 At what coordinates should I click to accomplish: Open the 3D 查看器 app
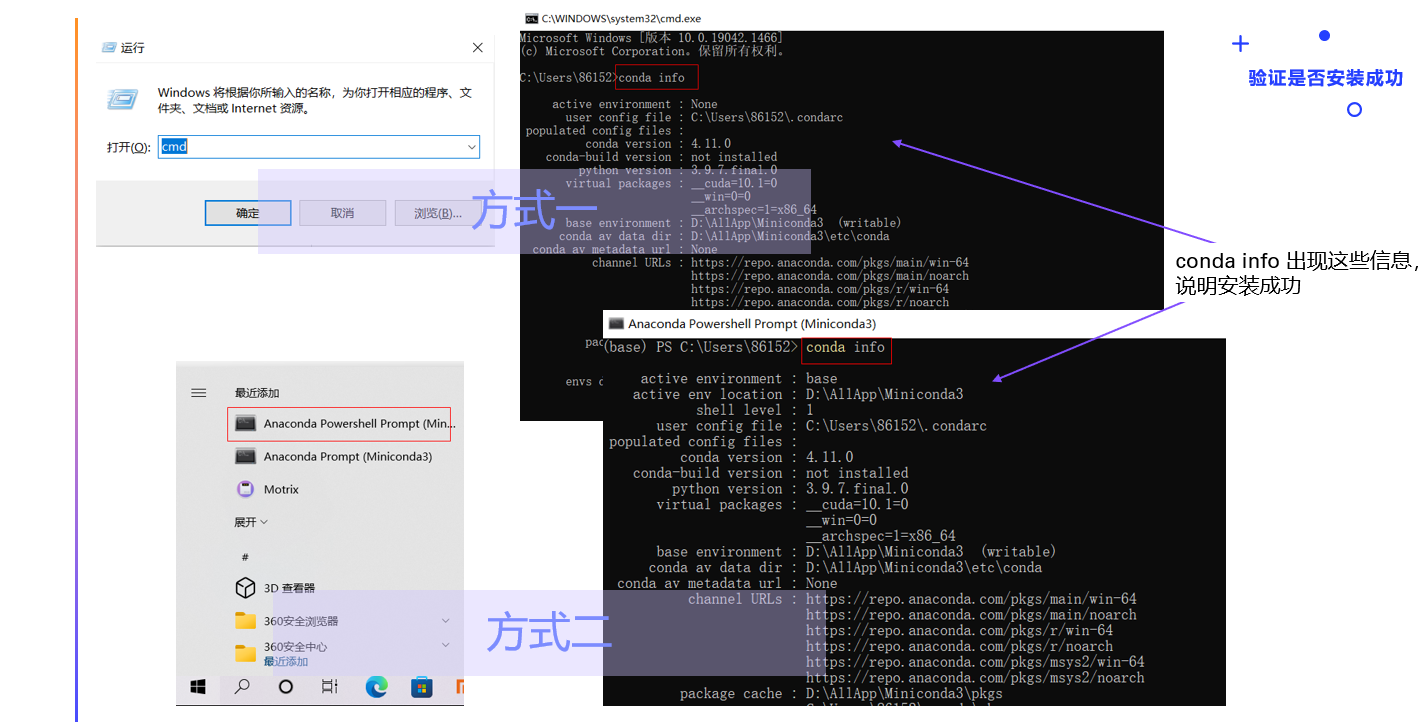275,588
